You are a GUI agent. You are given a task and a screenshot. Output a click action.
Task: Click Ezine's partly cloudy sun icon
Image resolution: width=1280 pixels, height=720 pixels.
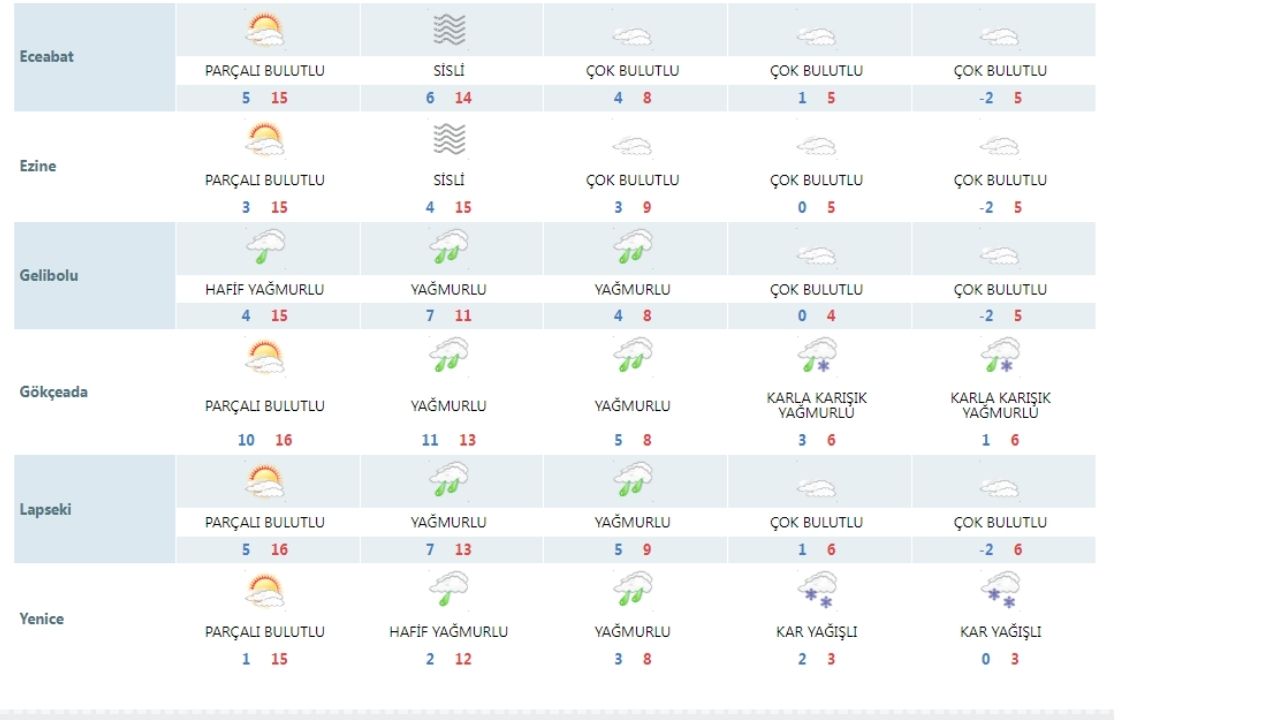coord(265,139)
